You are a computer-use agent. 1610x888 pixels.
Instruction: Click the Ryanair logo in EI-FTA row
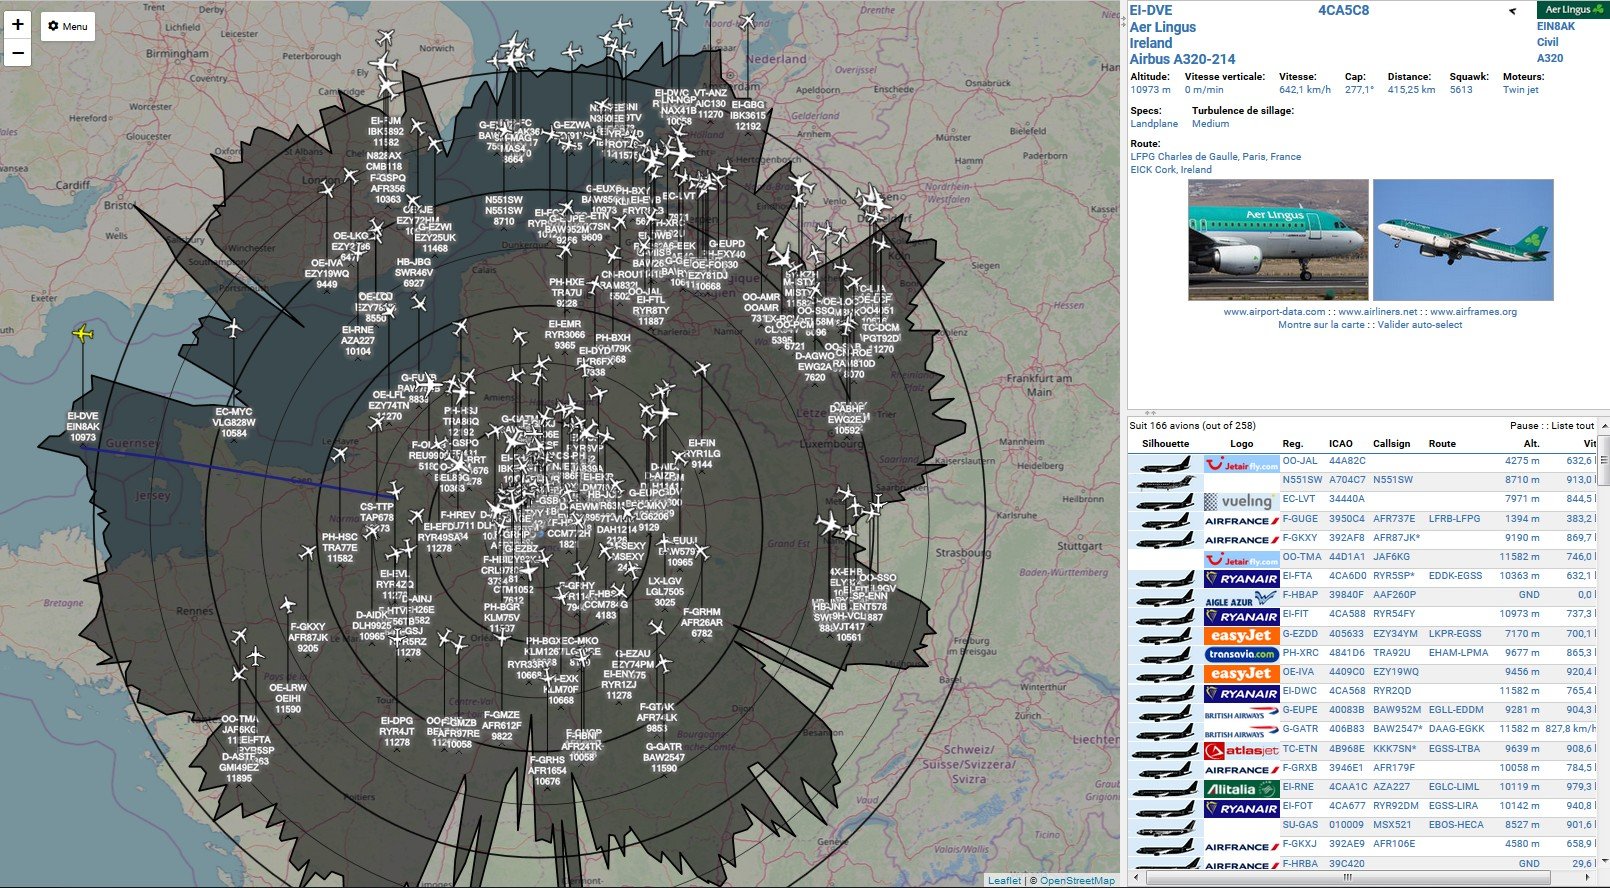coord(1241,578)
